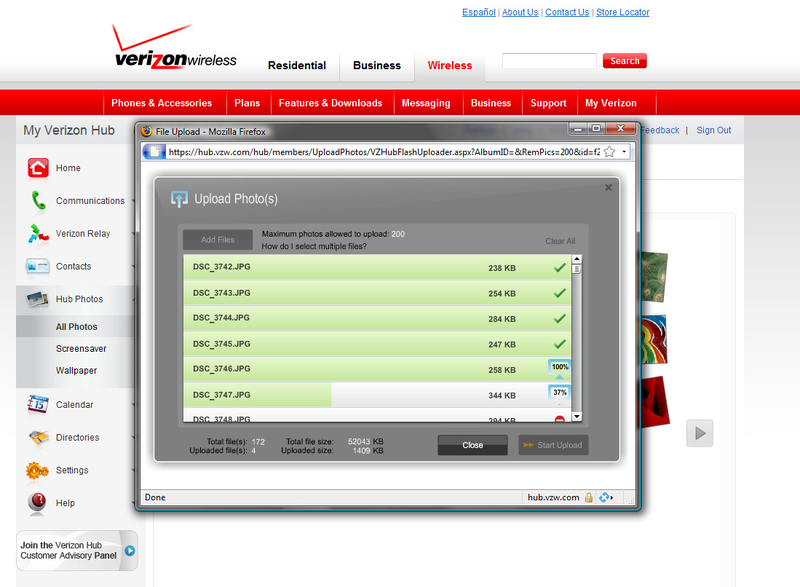Open the About Us link

520,12
